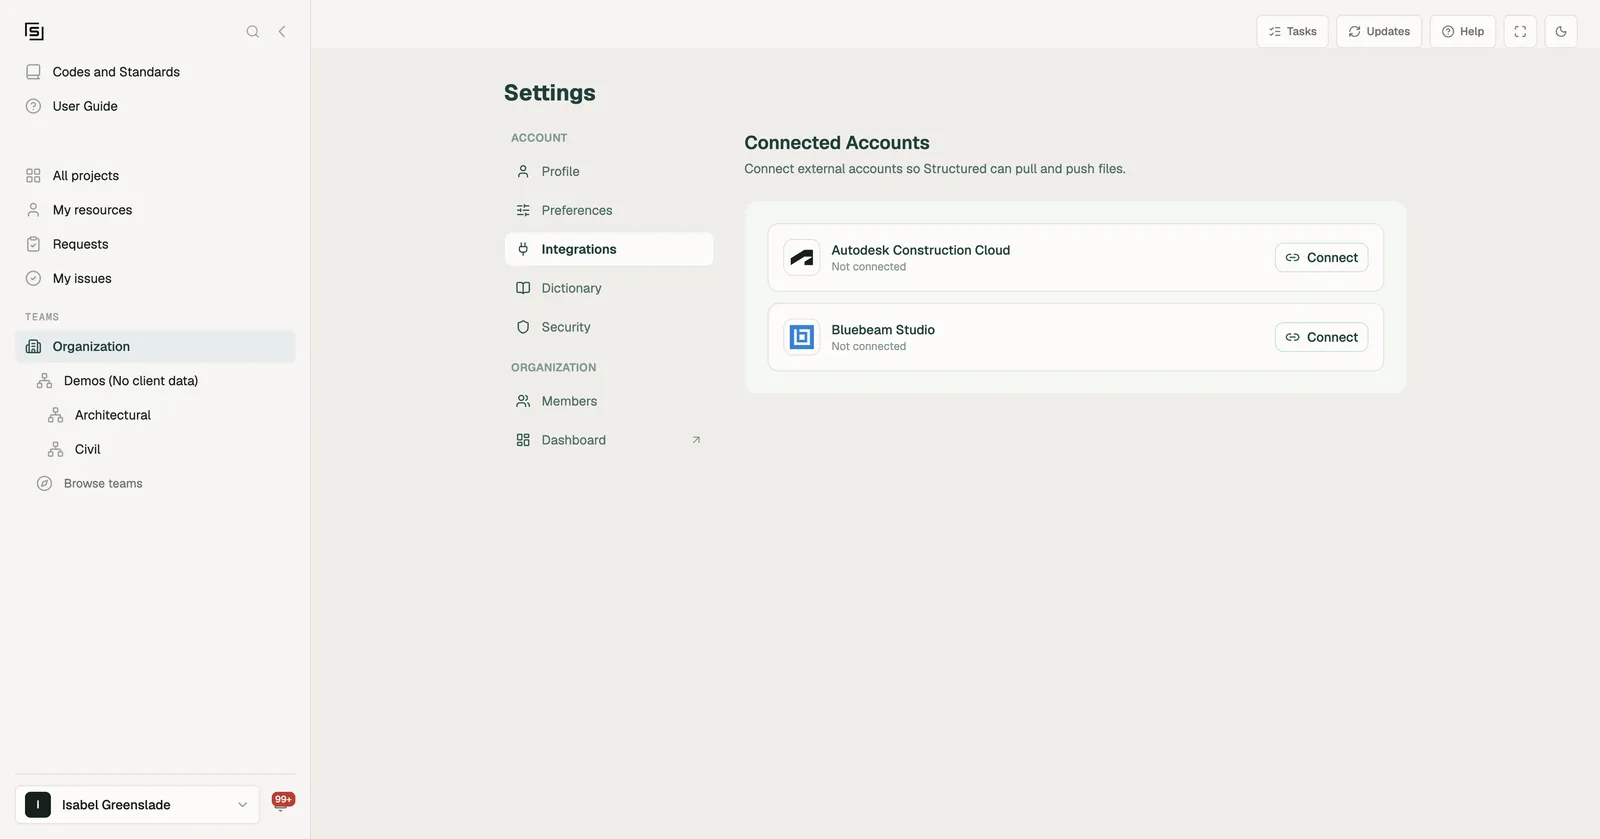The width and height of the screenshot is (1600, 839).
Task: Click Browse teams
Action: pyautogui.click(x=103, y=484)
